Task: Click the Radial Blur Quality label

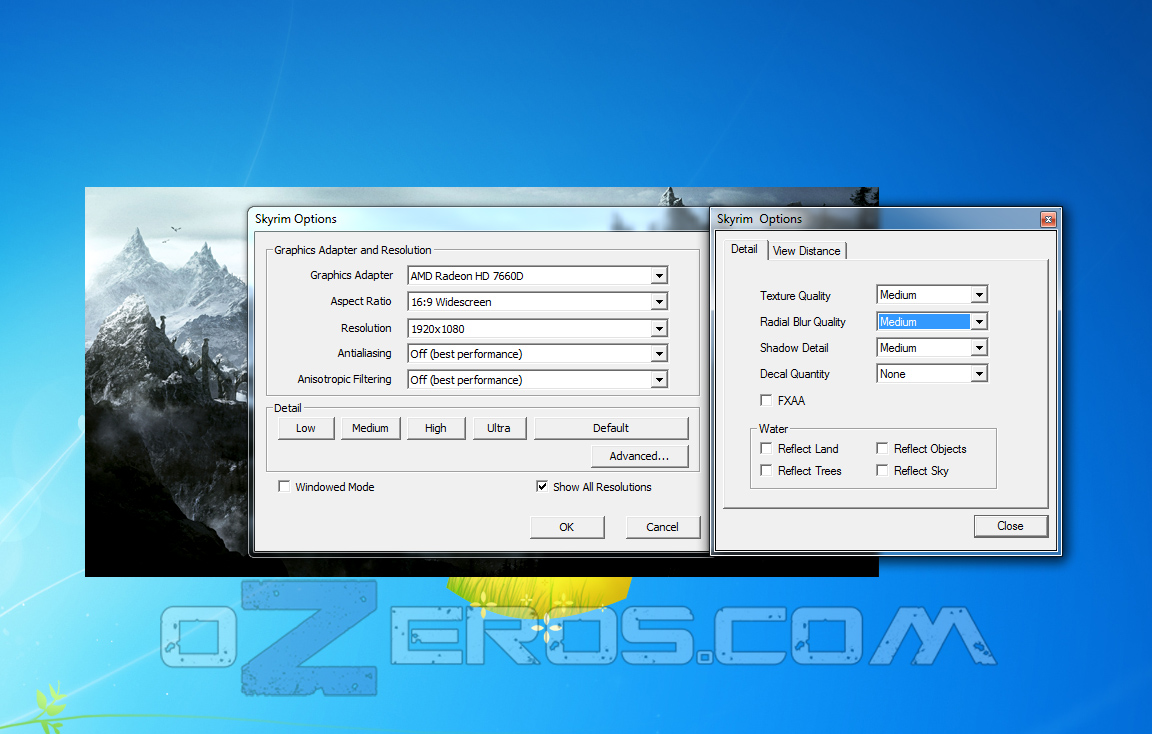Action: 803,322
